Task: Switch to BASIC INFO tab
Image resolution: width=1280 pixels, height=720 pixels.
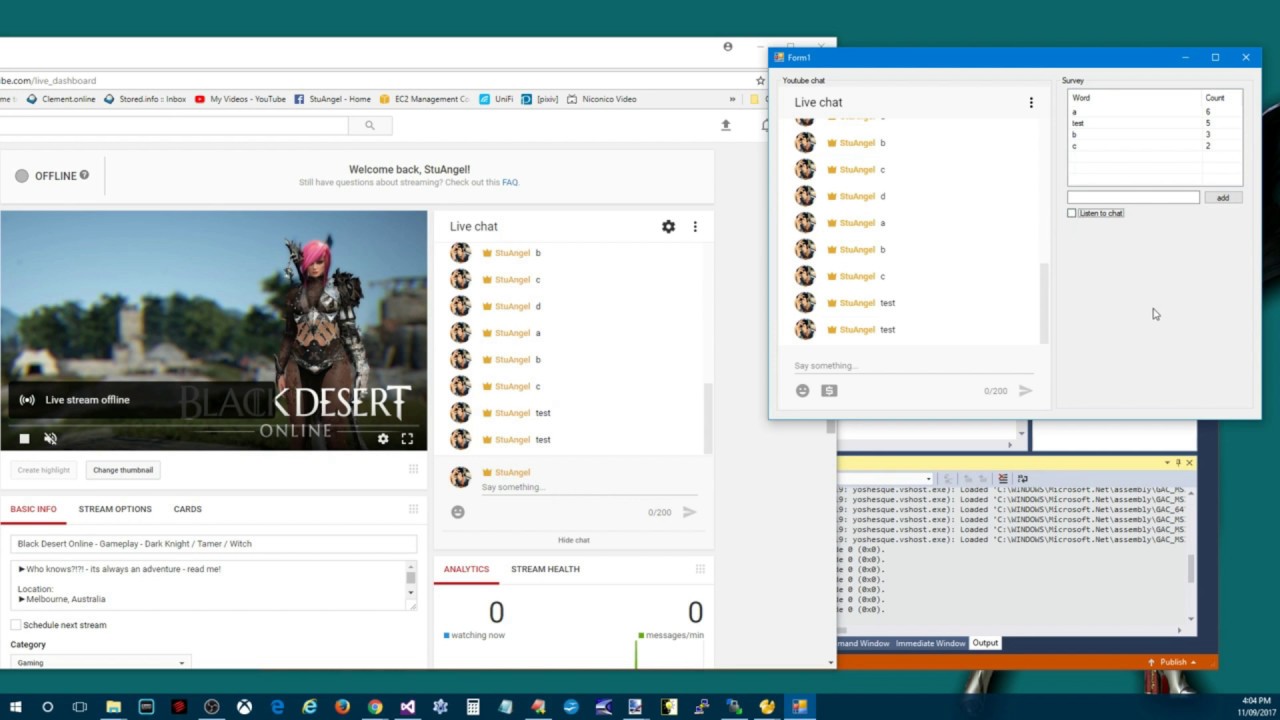Action: (x=33, y=509)
